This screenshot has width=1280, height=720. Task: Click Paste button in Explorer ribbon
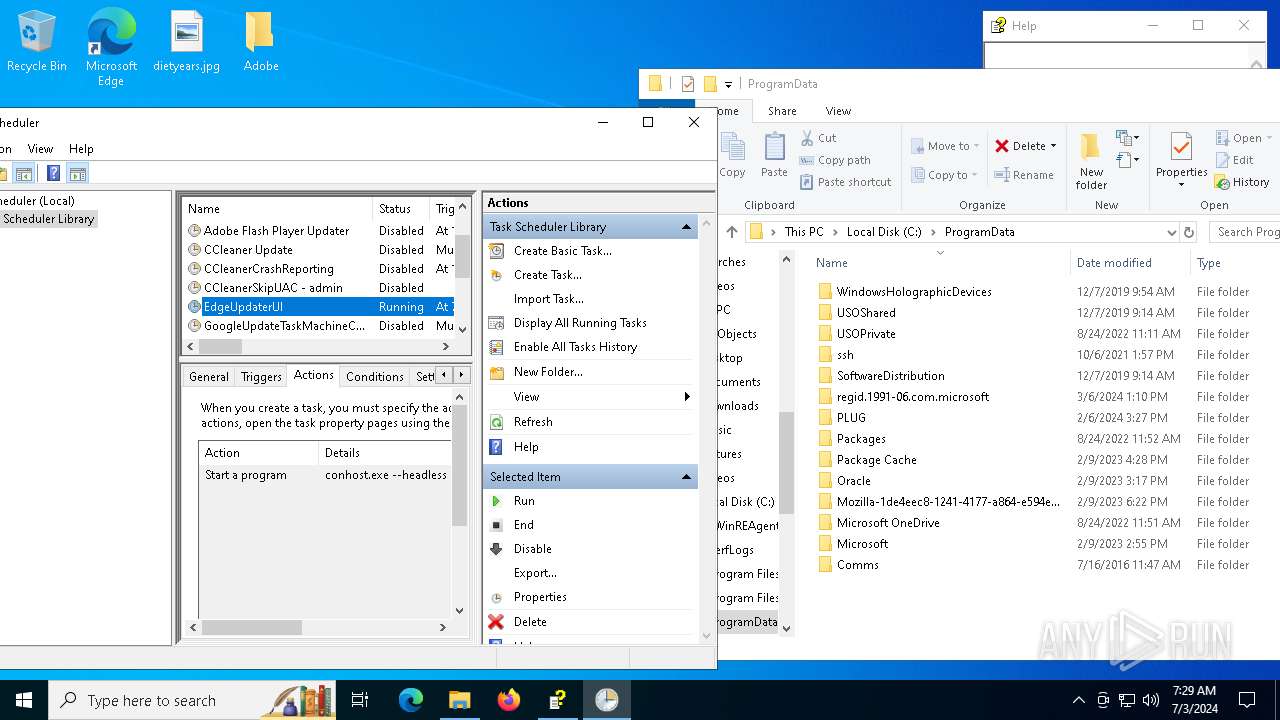point(774,155)
